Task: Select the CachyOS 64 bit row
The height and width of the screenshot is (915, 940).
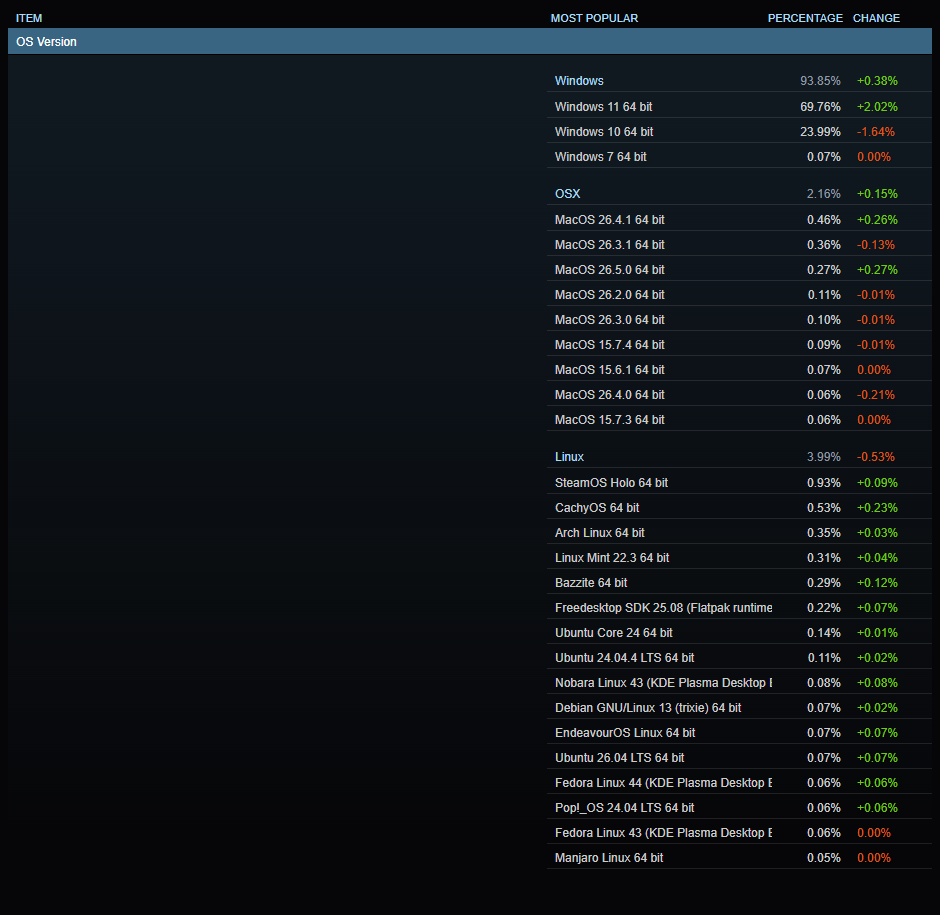Action: pyautogui.click(x=739, y=507)
